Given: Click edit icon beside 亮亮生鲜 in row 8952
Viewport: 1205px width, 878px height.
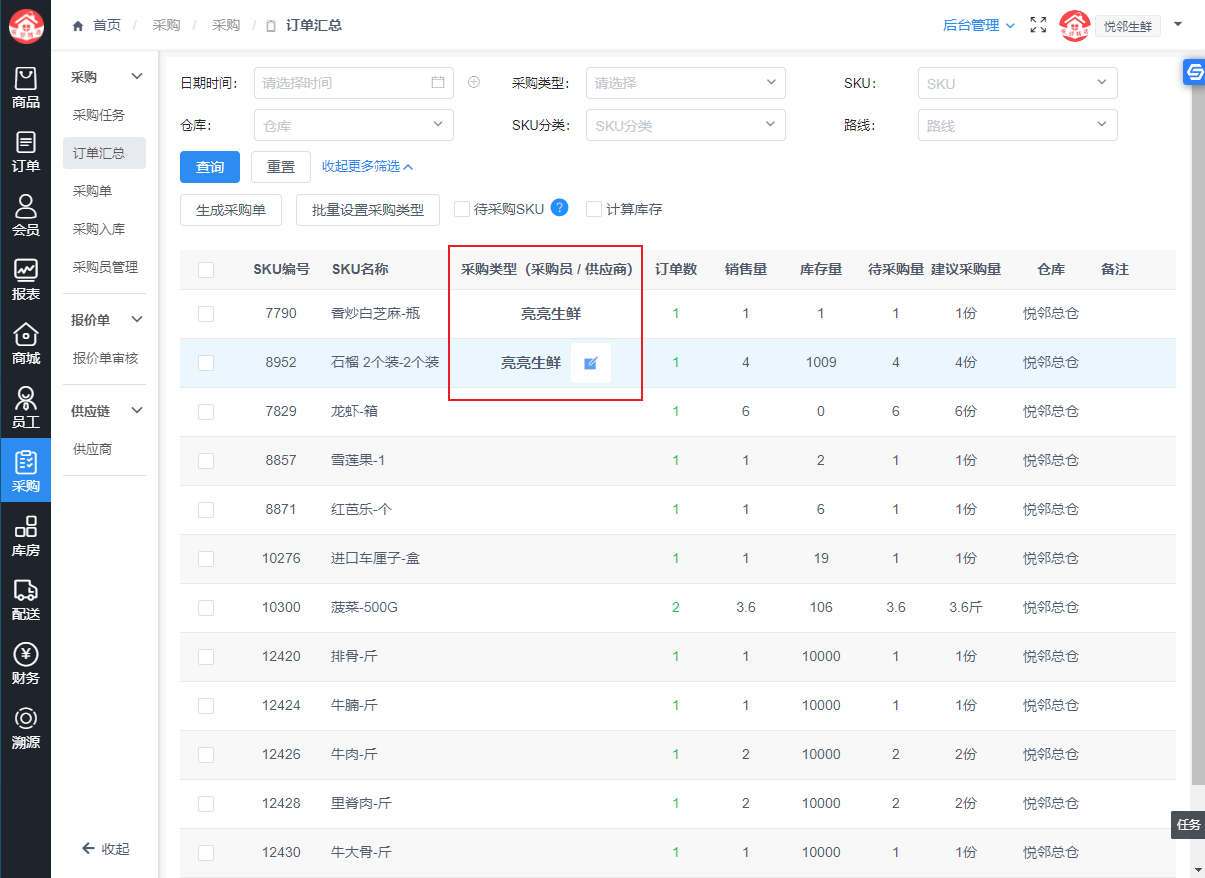Looking at the screenshot, I should coord(590,363).
